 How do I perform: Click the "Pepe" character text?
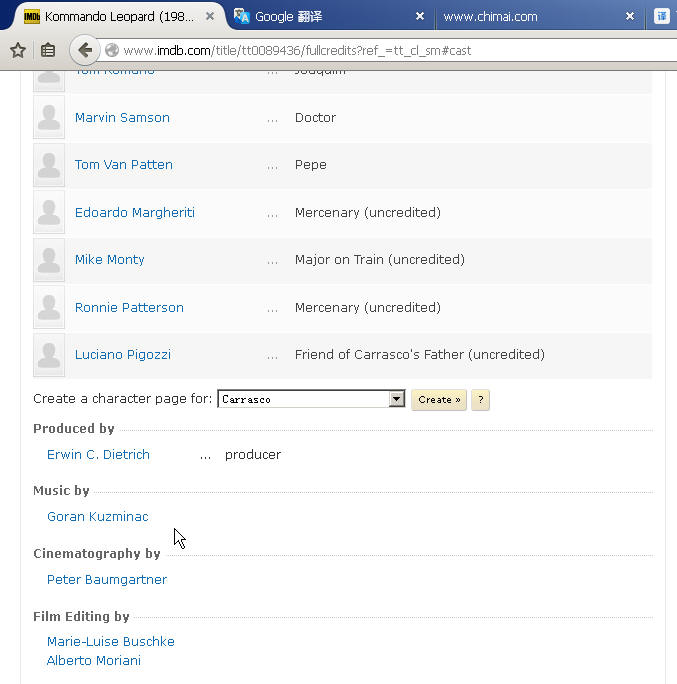pos(311,165)
